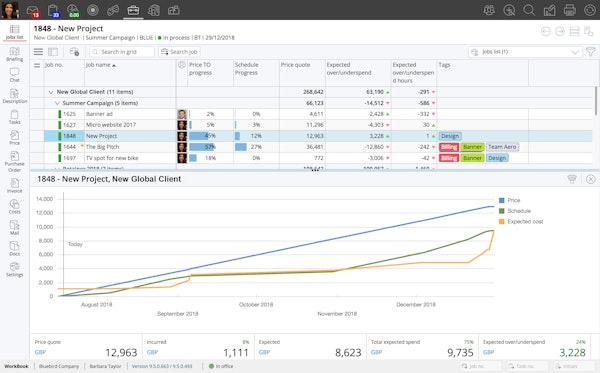Click the Billing tag on TV spot row
This screenshot has height=373, width=600.
[x=449, y=158]
